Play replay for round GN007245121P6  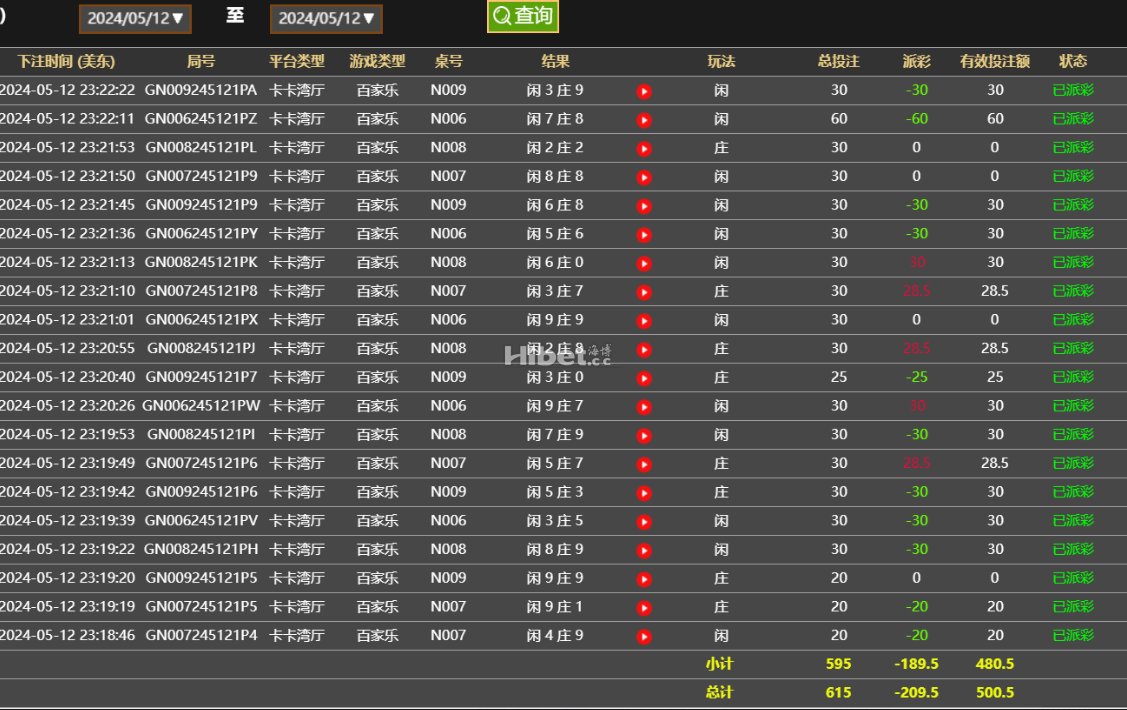644,465
